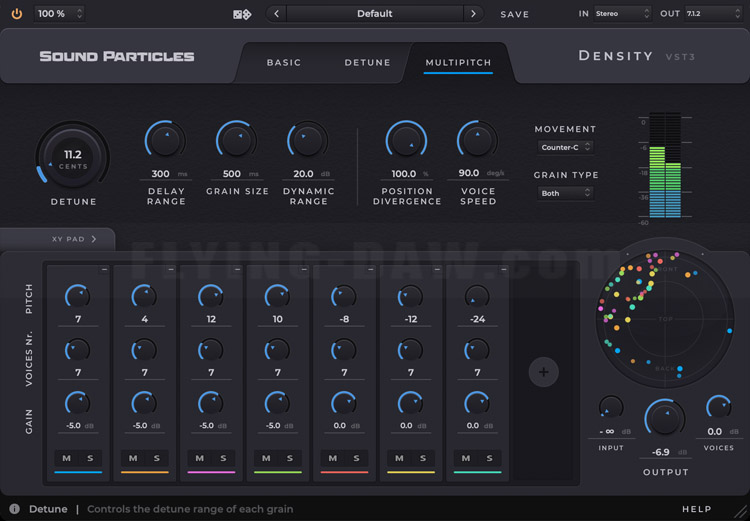Click the info icon in status bar

pos(14,509)
